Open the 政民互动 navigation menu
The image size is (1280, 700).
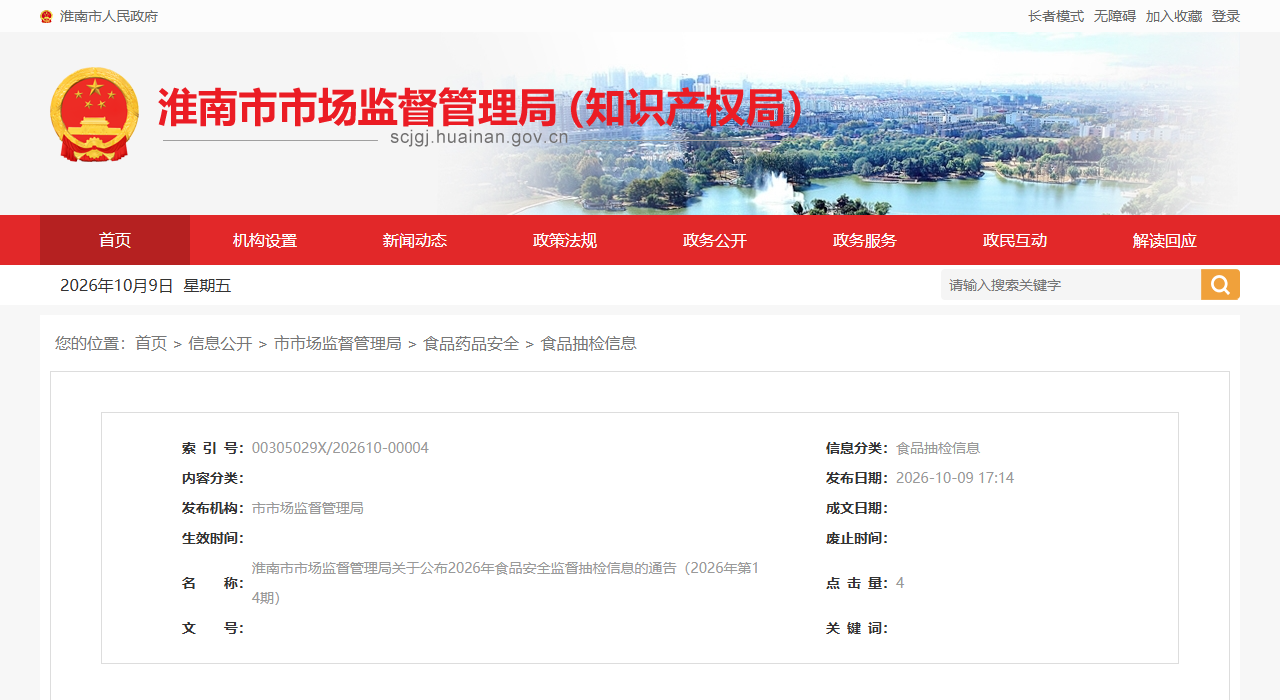[1015, 240]
